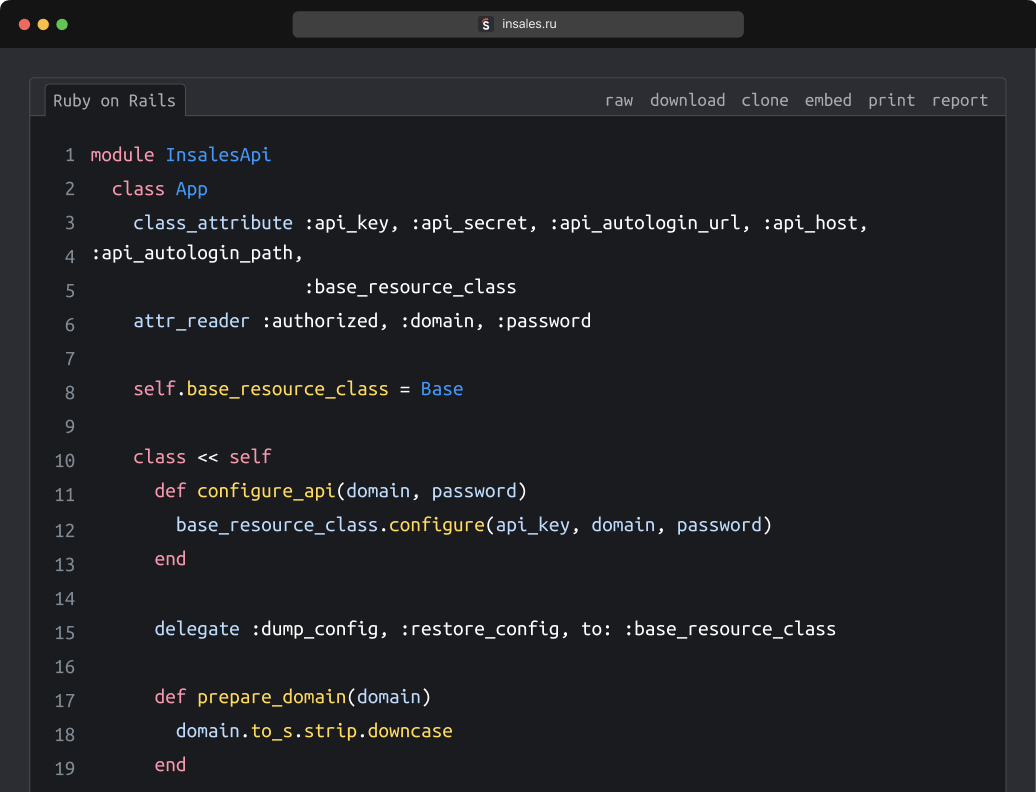Click the insales.ru site favicon in address bar
Image resolution: width=1036 pixels, height=792 pixels.
coord(486,24)
